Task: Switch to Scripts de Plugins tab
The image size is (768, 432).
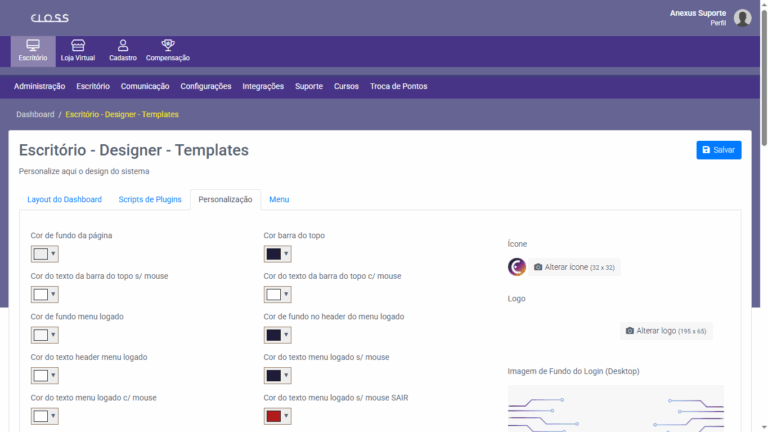Action: coord(150,200)
